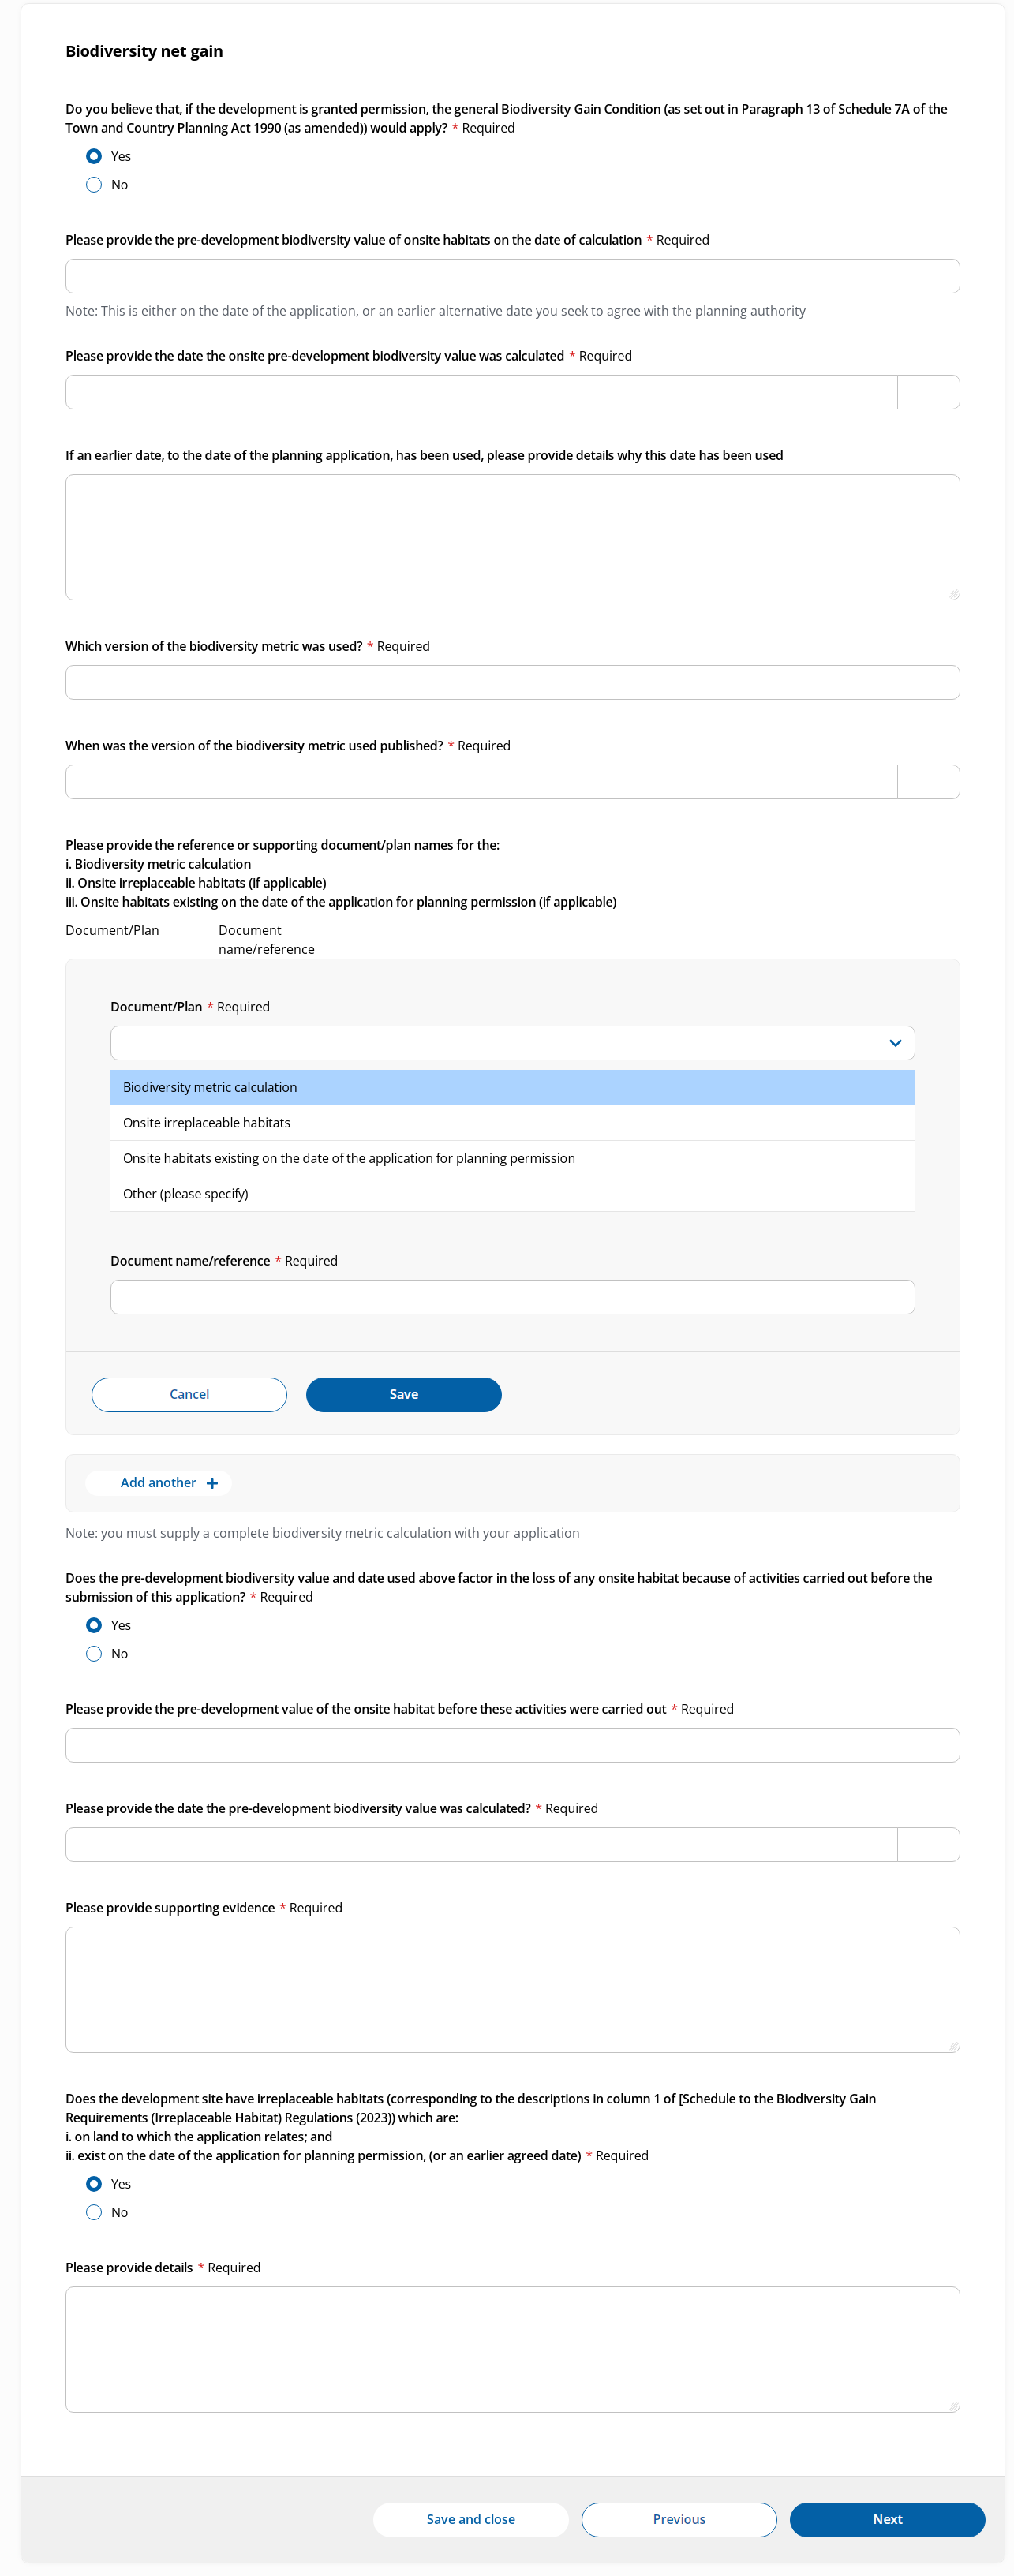Select Onsite habitats existing on application date option
Screen dimensions: 1014x2576
[x=512, y=1158]
